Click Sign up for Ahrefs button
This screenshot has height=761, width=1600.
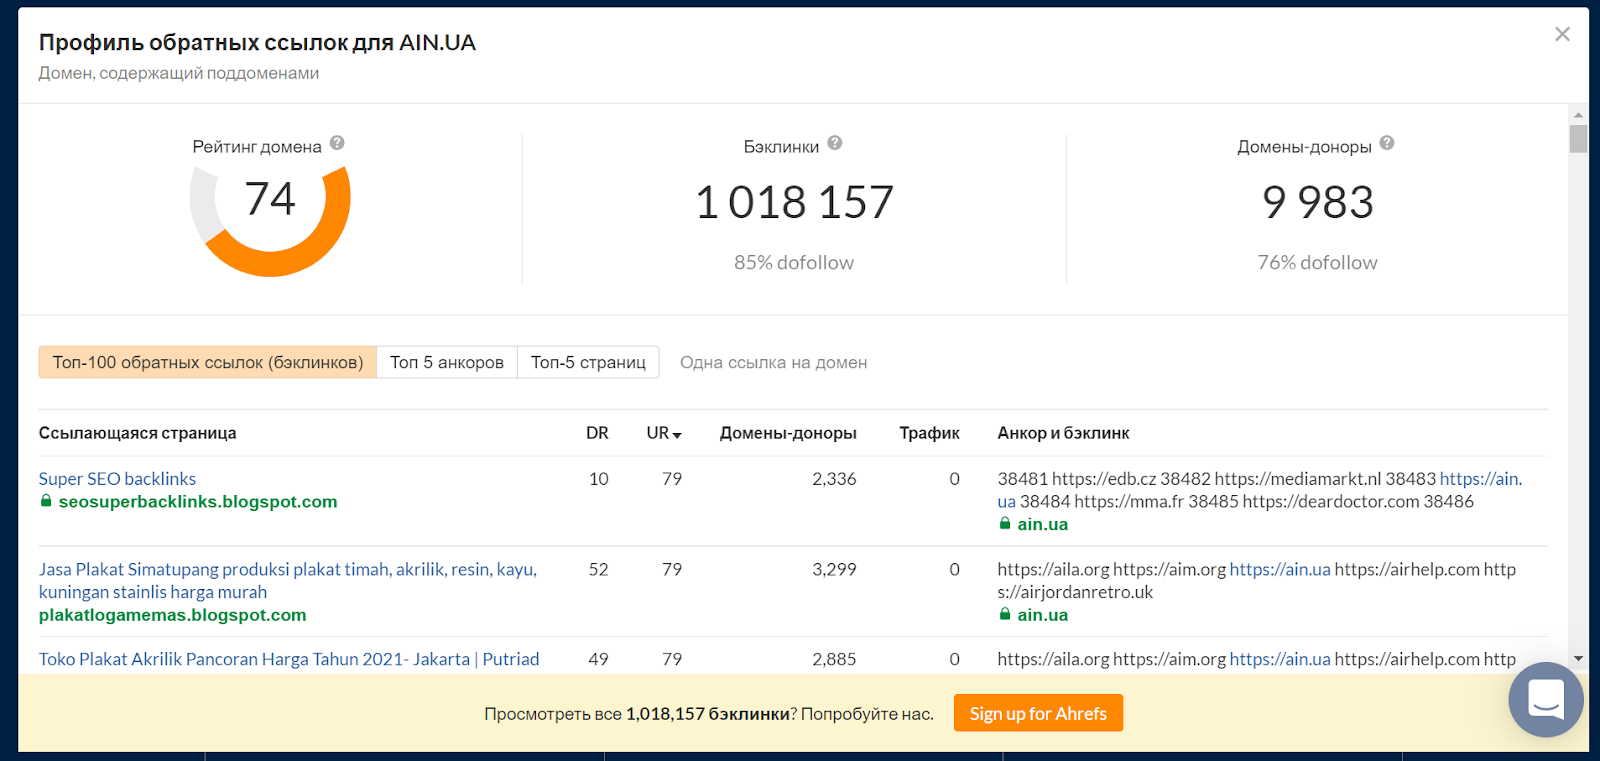pyautogui.click(x=1038, y=713)
